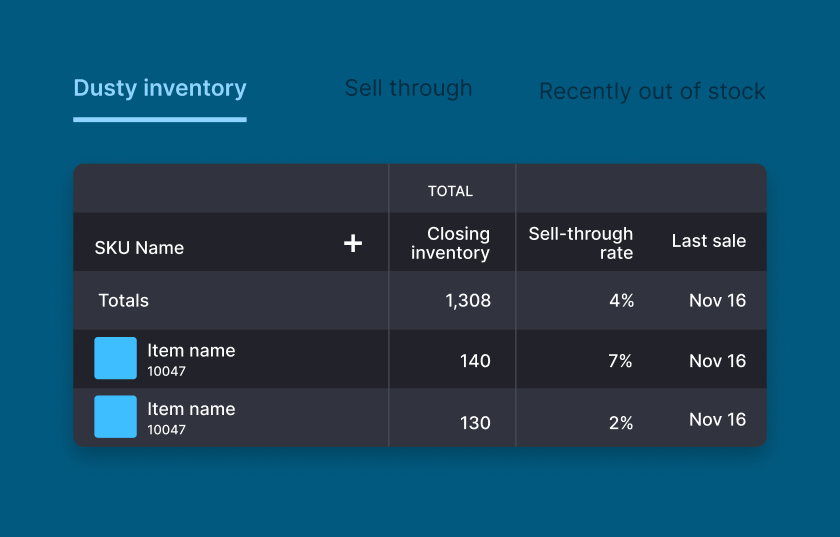Image resolution: width=840 pixels, height=537 pixels.
Task: Click the 4% total sell-through rate
Action: [621, 301]
